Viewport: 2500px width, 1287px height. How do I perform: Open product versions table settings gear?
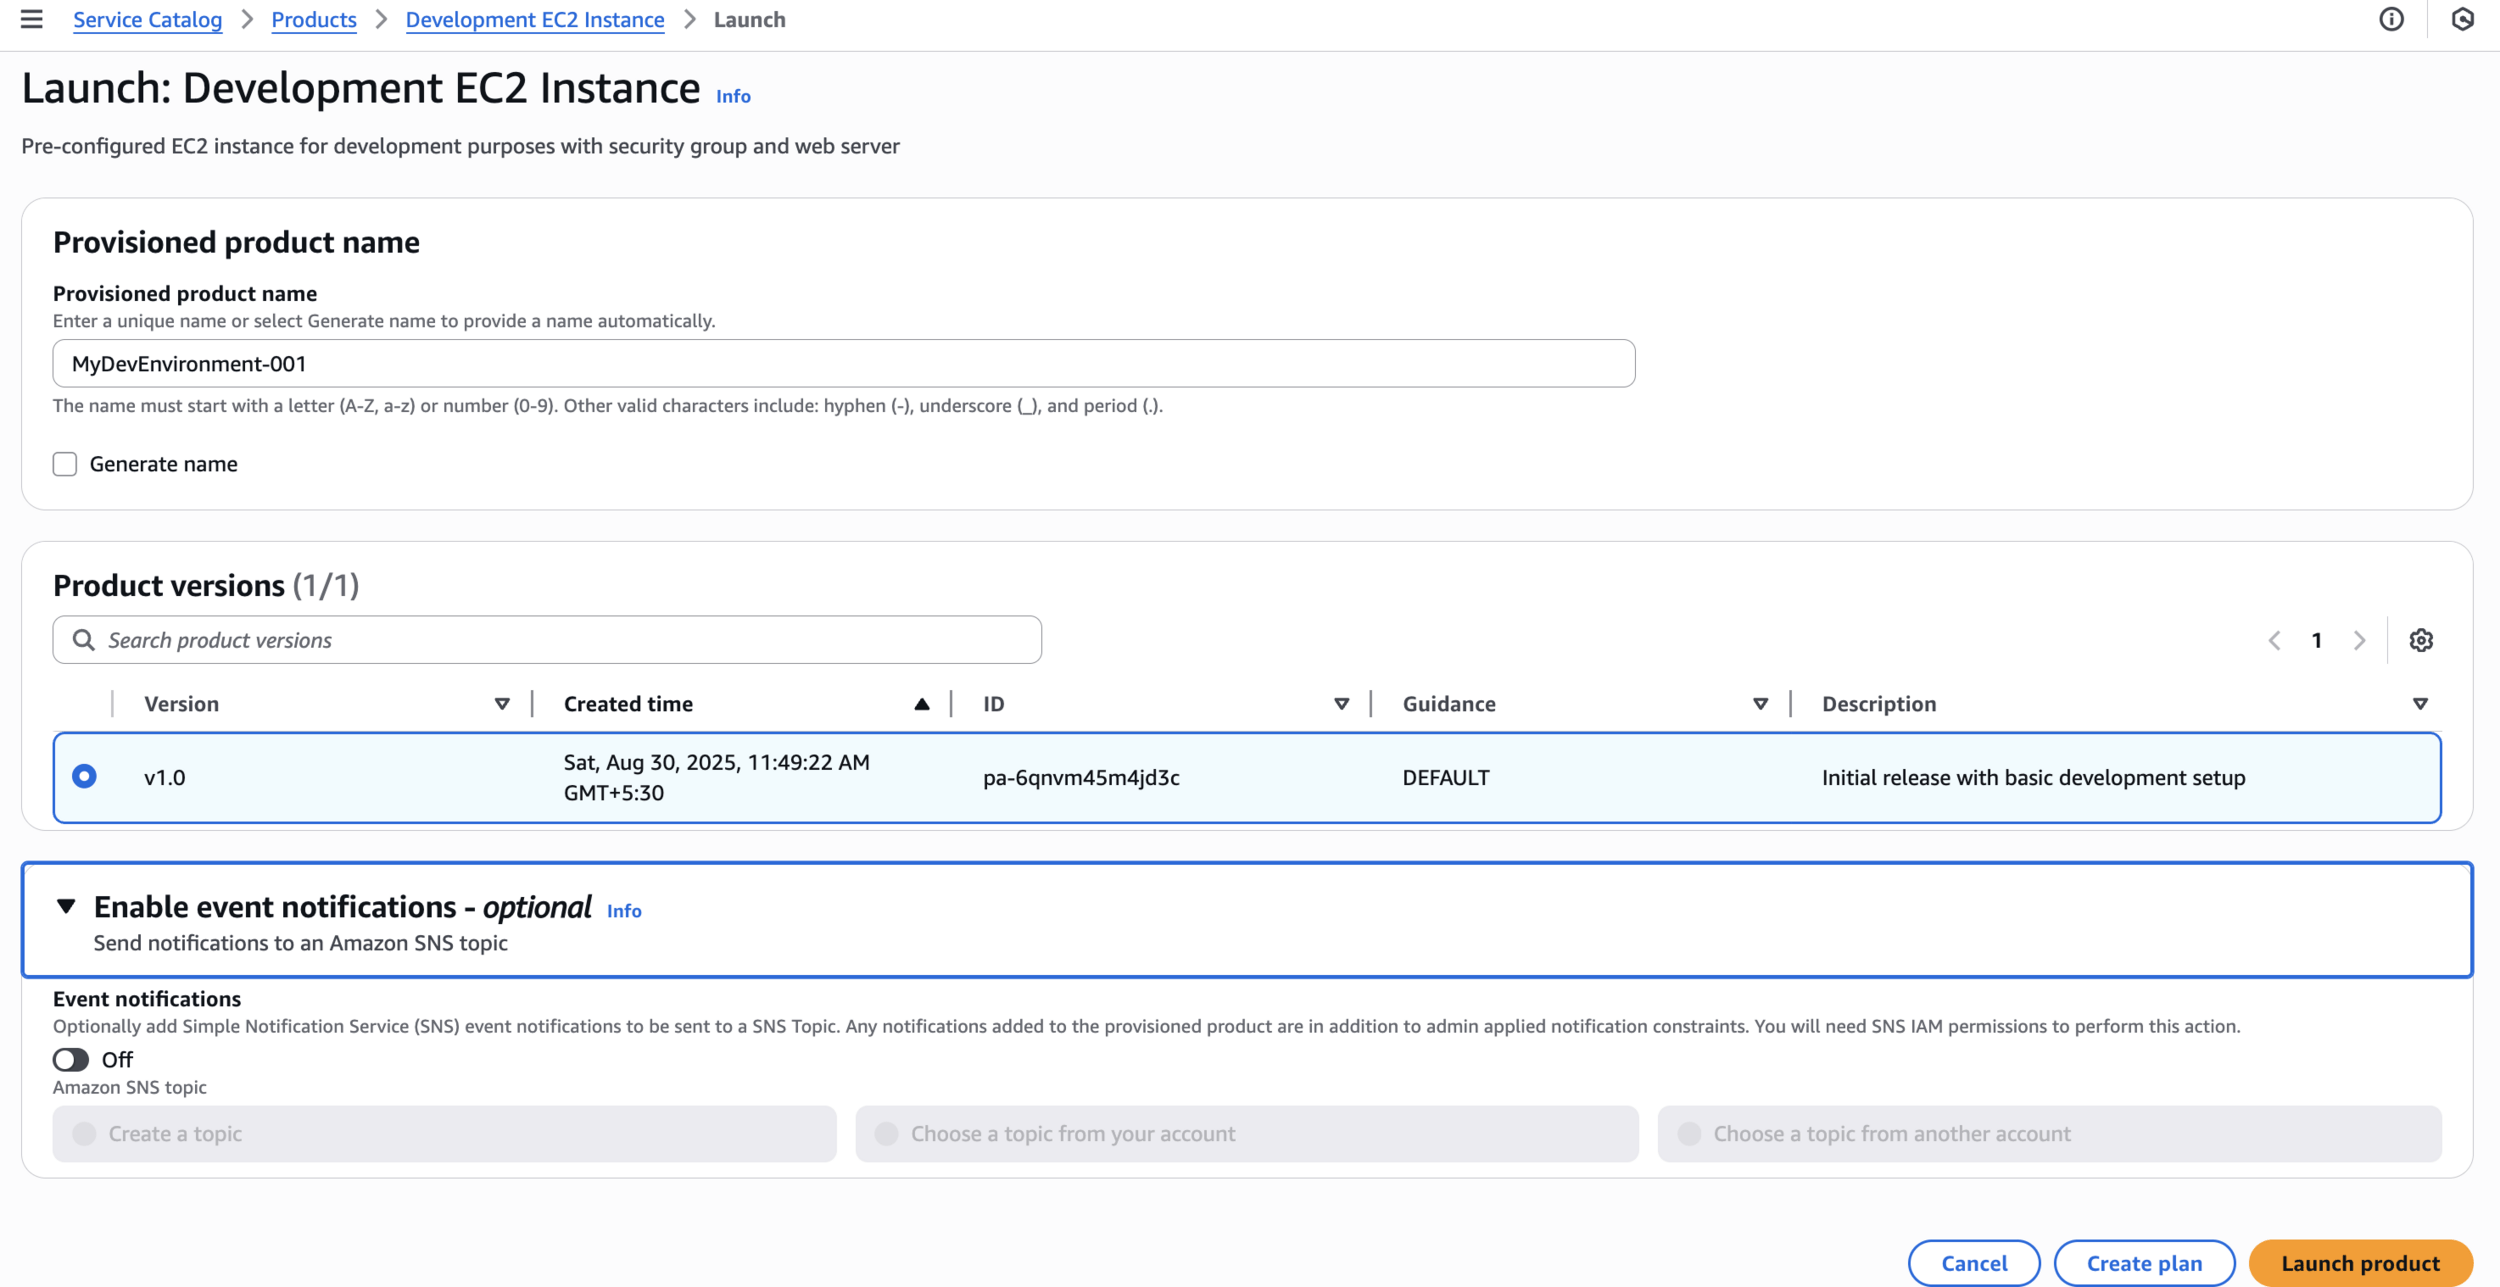tap(2420, 640)
